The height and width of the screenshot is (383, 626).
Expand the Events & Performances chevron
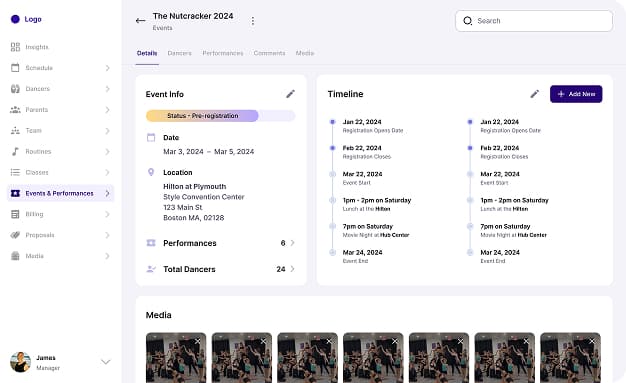click(x=107, y=193)
